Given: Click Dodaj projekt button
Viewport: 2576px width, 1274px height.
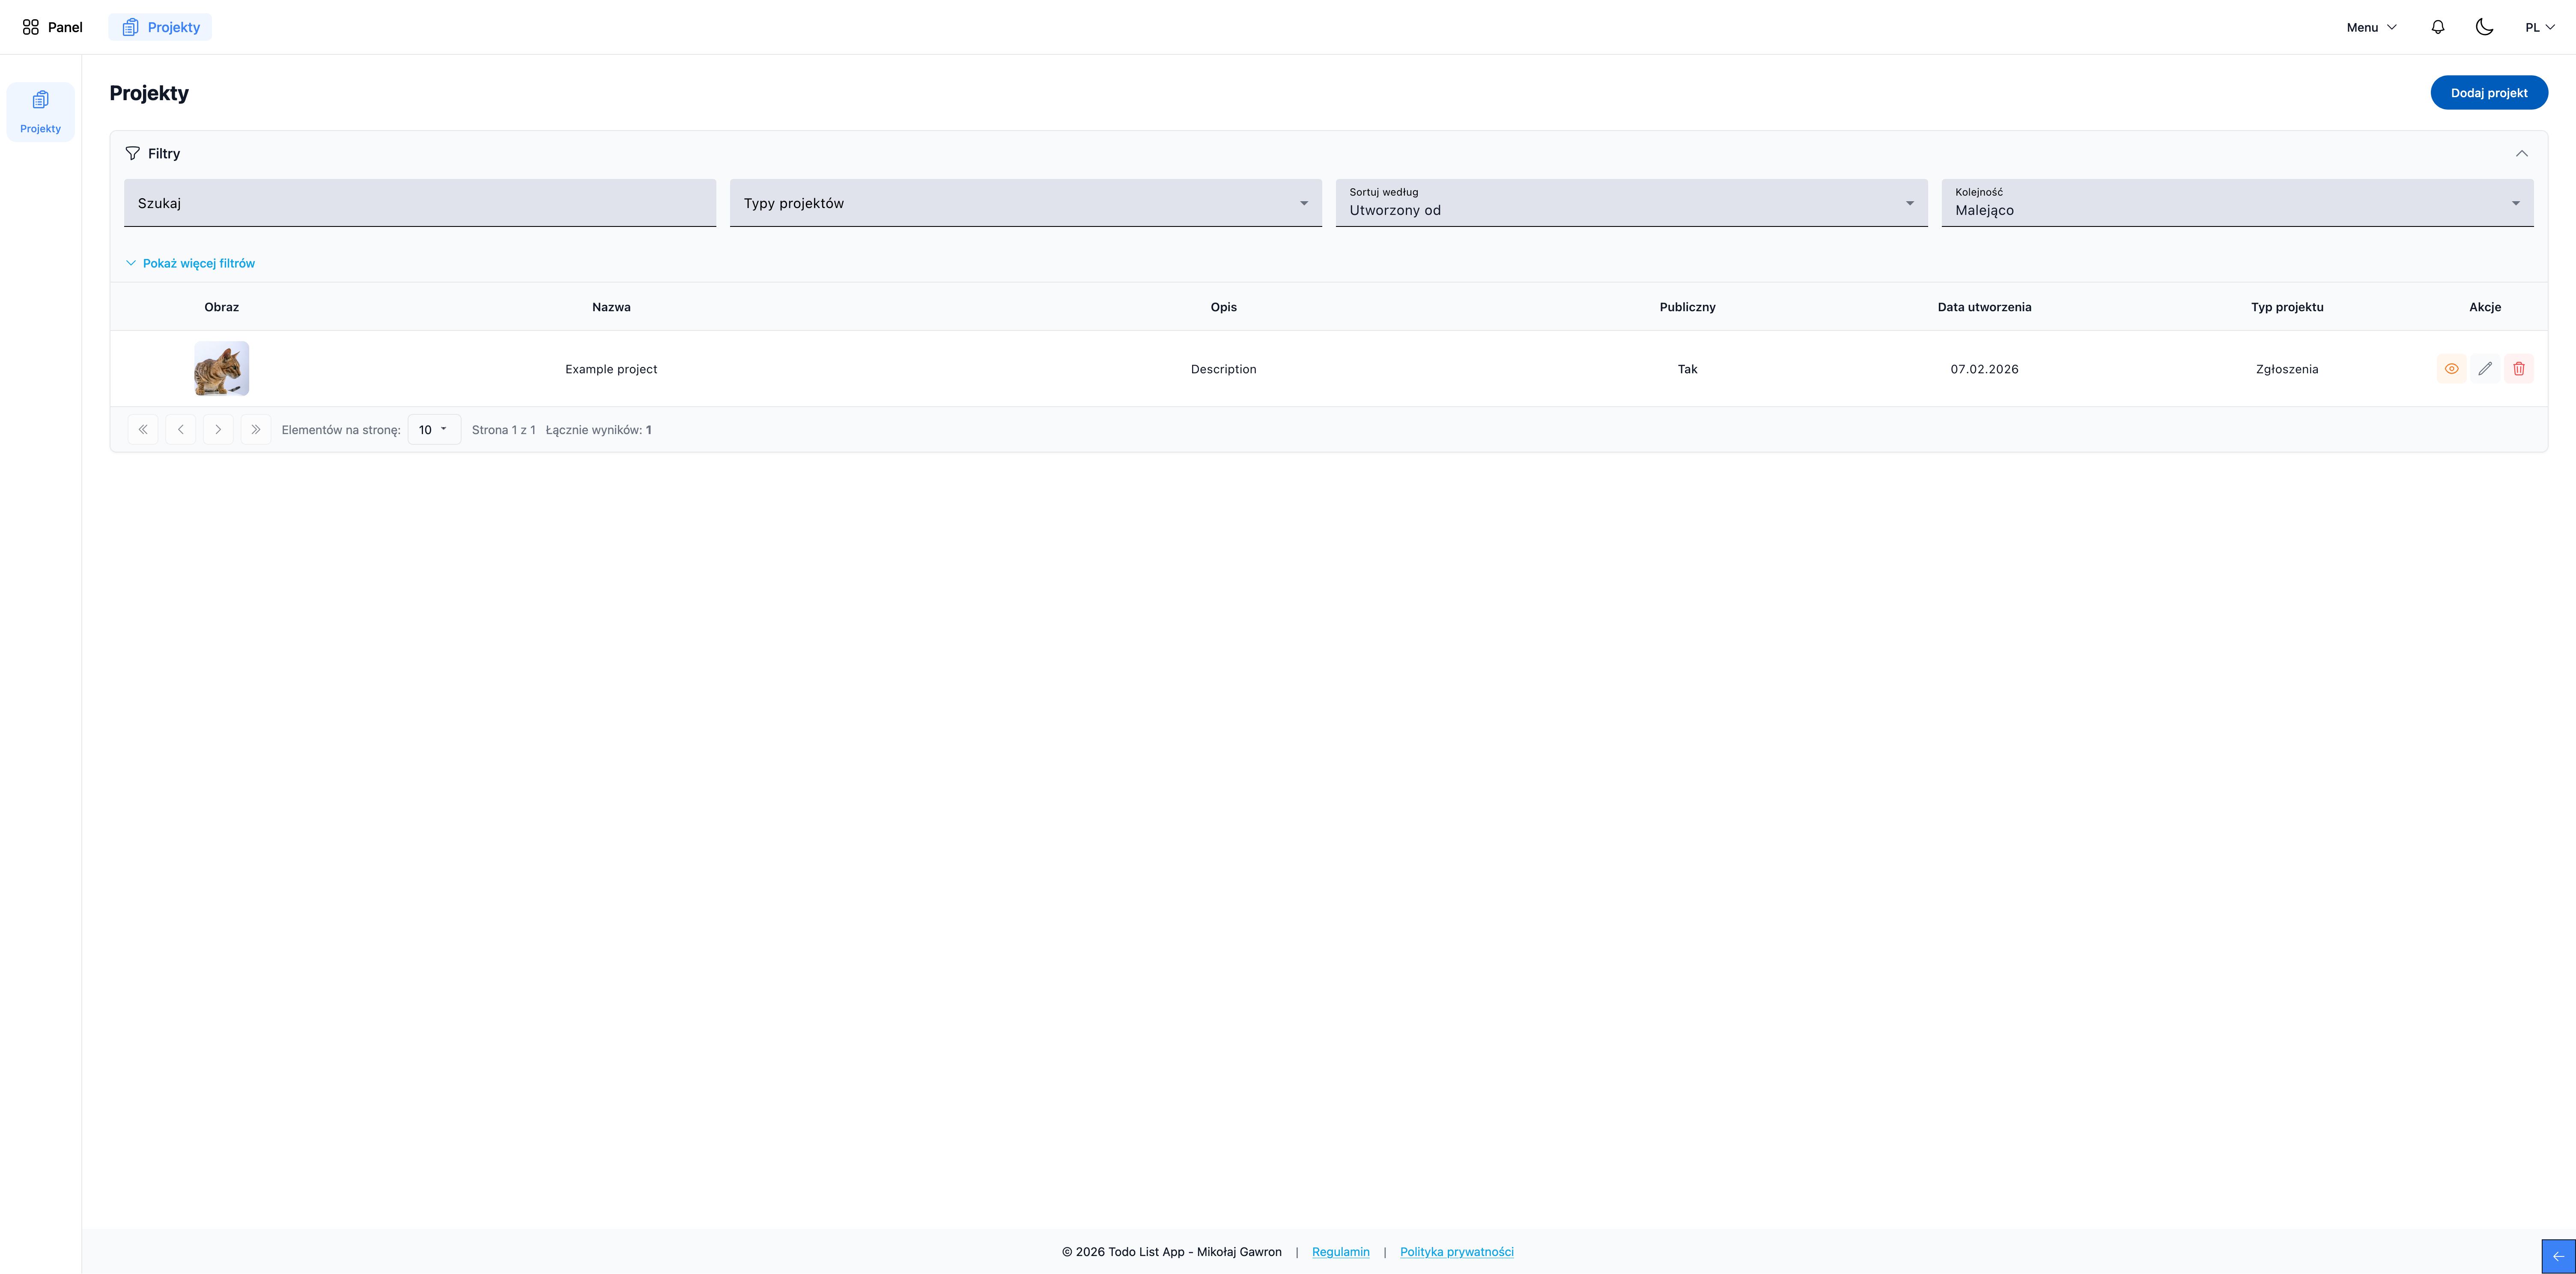Looking at the screenshot, I should click(x=2489, y=92).
